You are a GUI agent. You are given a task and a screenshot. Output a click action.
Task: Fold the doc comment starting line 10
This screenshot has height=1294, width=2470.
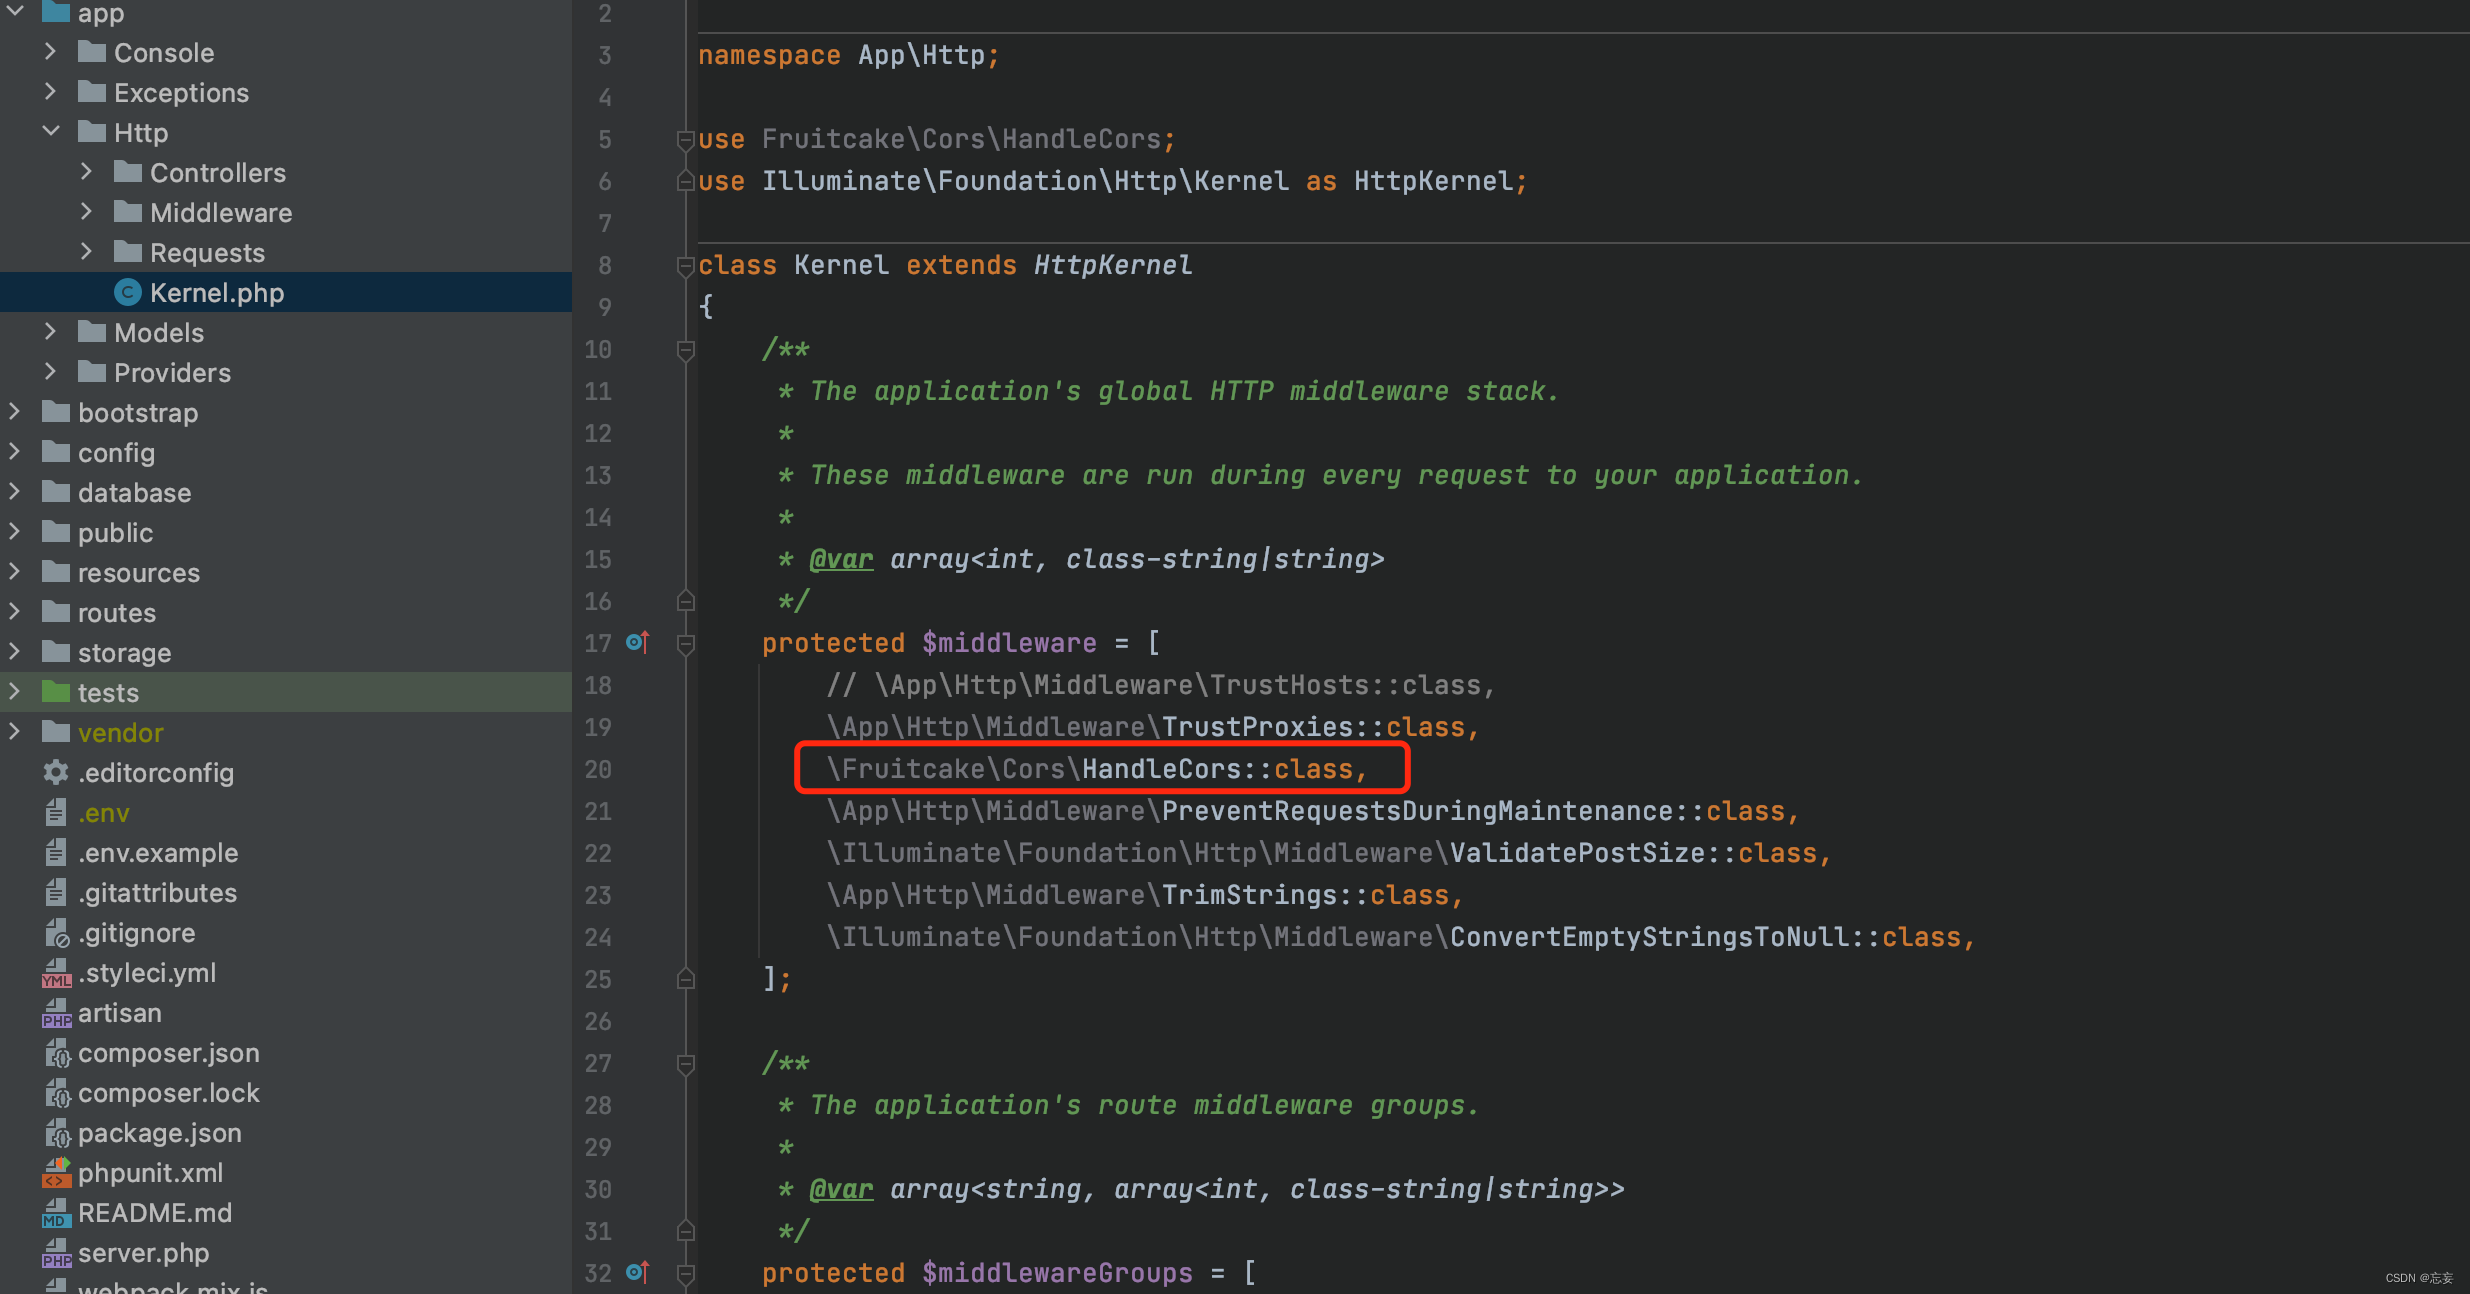point(686,350)
